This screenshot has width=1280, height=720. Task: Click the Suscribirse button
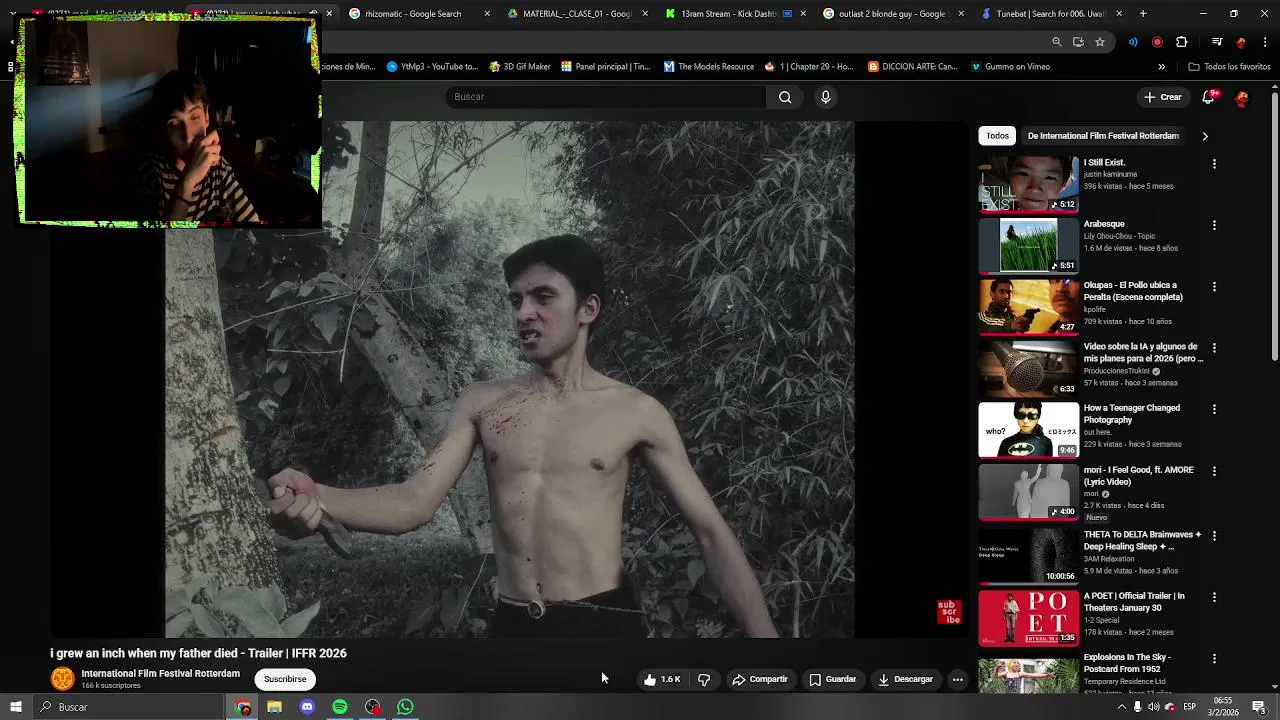pos(285,679)
